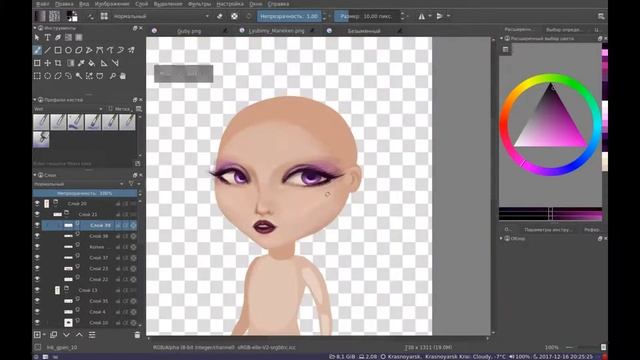
Task: Toggle visibility of layer Слой 38
Action: point(37,236)
